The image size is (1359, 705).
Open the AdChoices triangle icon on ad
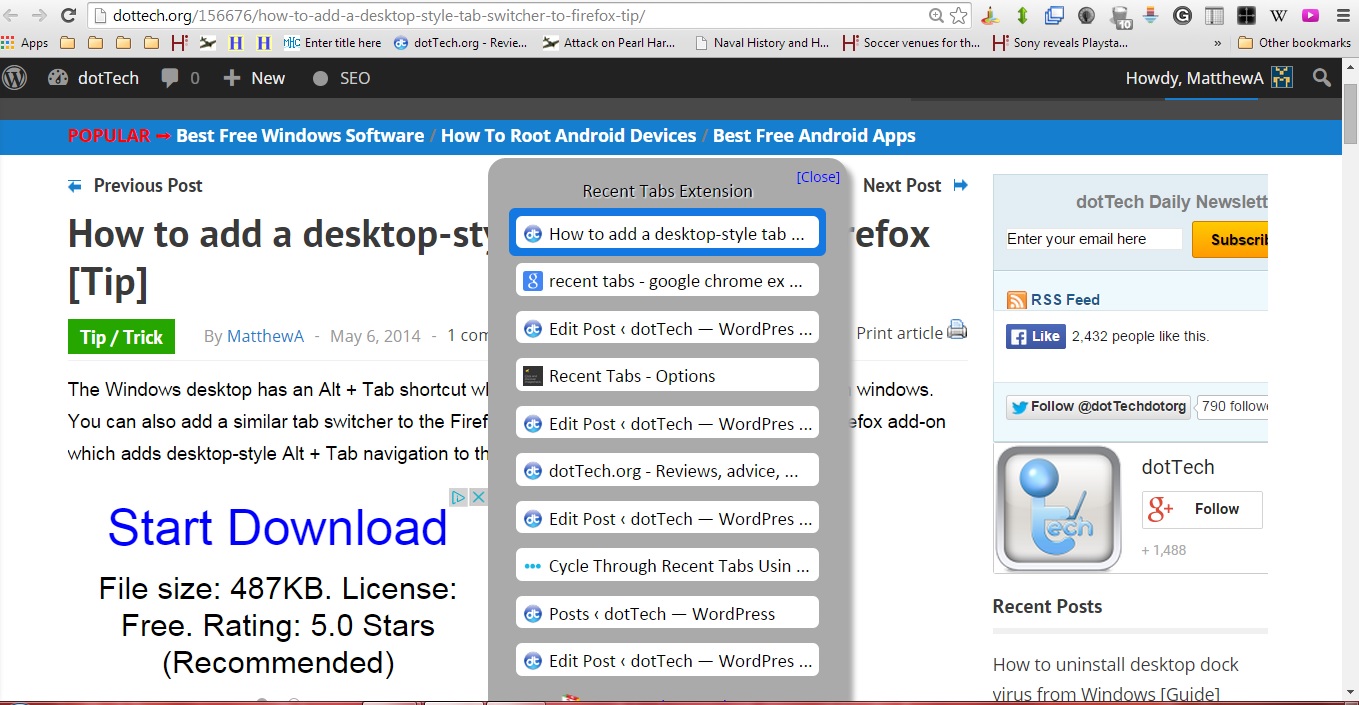pyautogui.click(x=458, y=497)
